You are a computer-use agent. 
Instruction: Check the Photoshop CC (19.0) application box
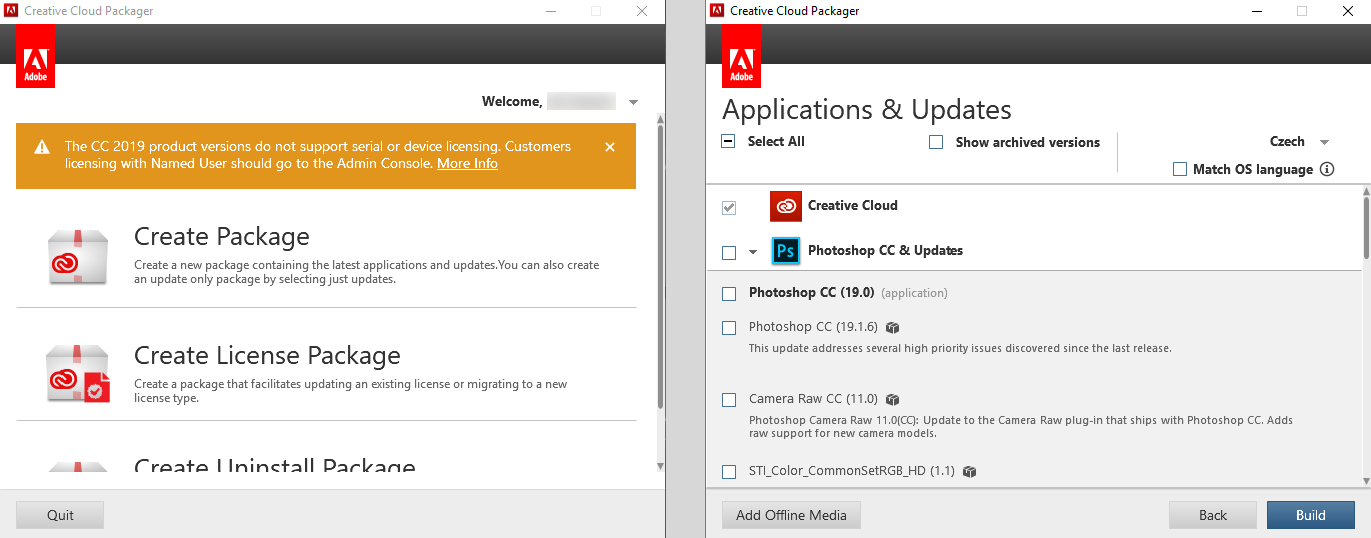click(x=729, y=294)
